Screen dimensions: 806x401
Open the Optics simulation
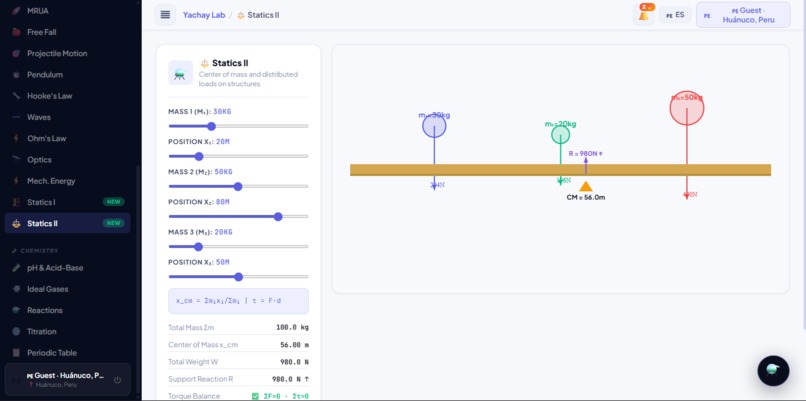point(67,159)
